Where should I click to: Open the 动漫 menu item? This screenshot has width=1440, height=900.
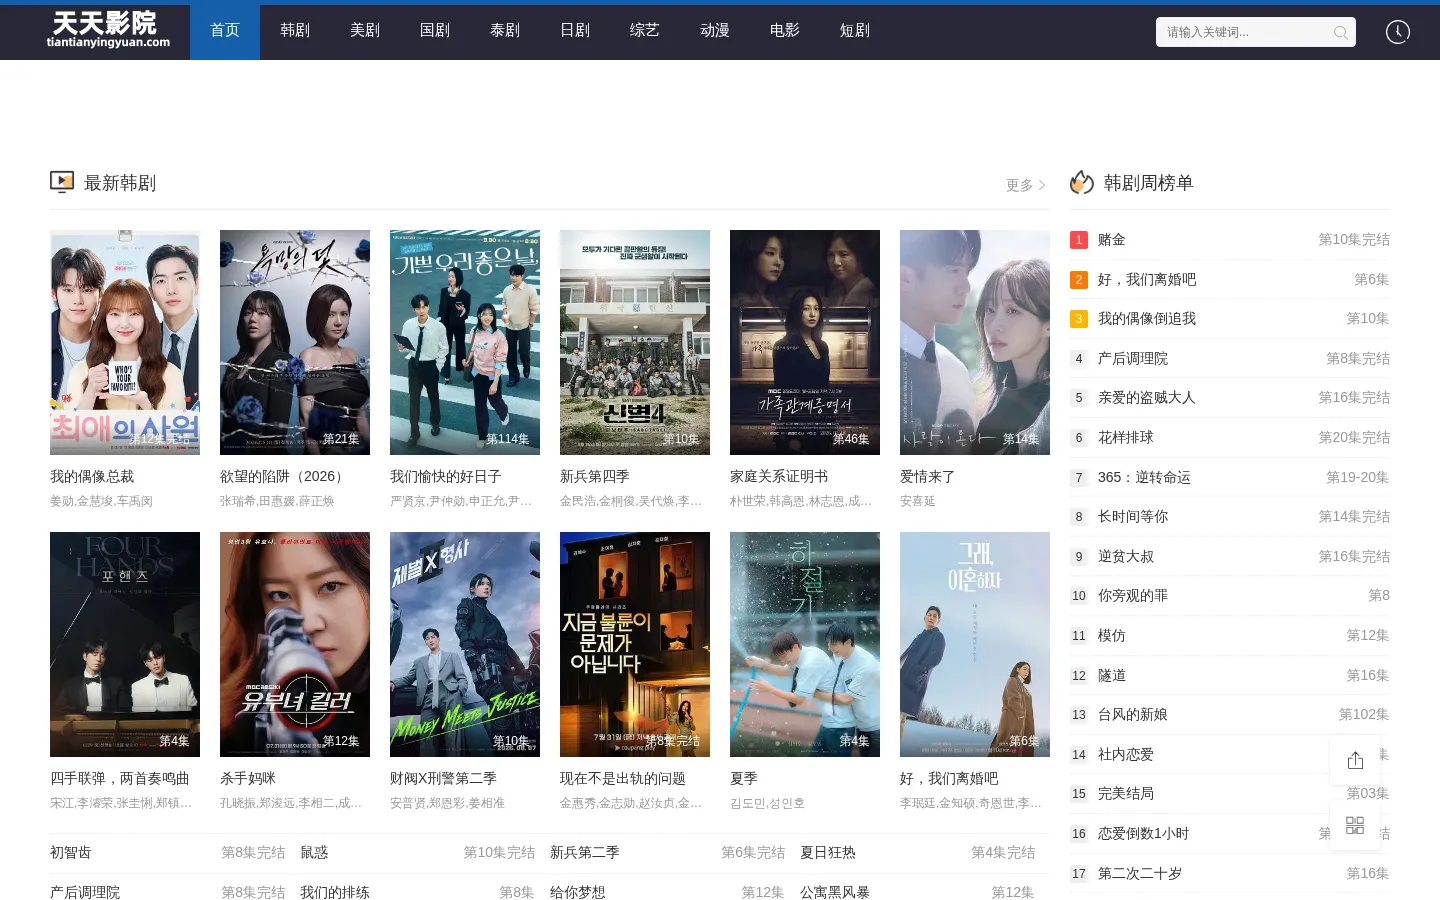click(715, 31)
